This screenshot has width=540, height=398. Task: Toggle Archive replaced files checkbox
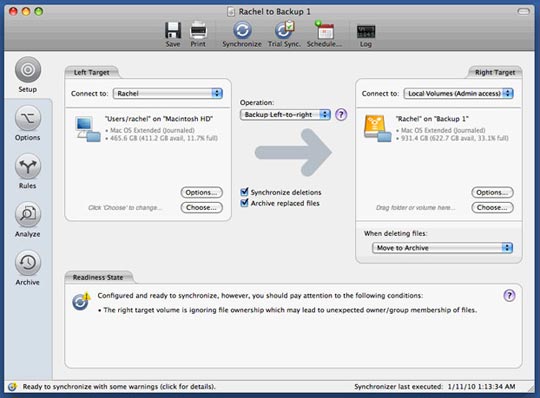pos(244,203)
